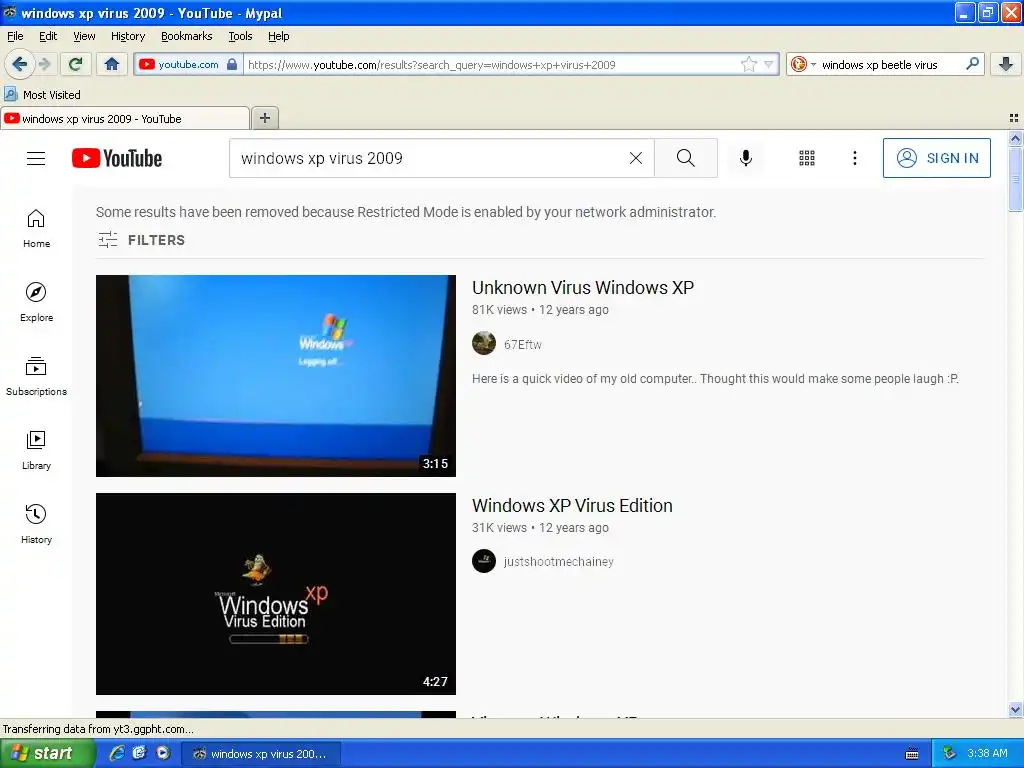Image resolution: width=1024 pixels, height=768 pixels.
Task: Open History in YouTube sidebar
Action: point(36,524)
